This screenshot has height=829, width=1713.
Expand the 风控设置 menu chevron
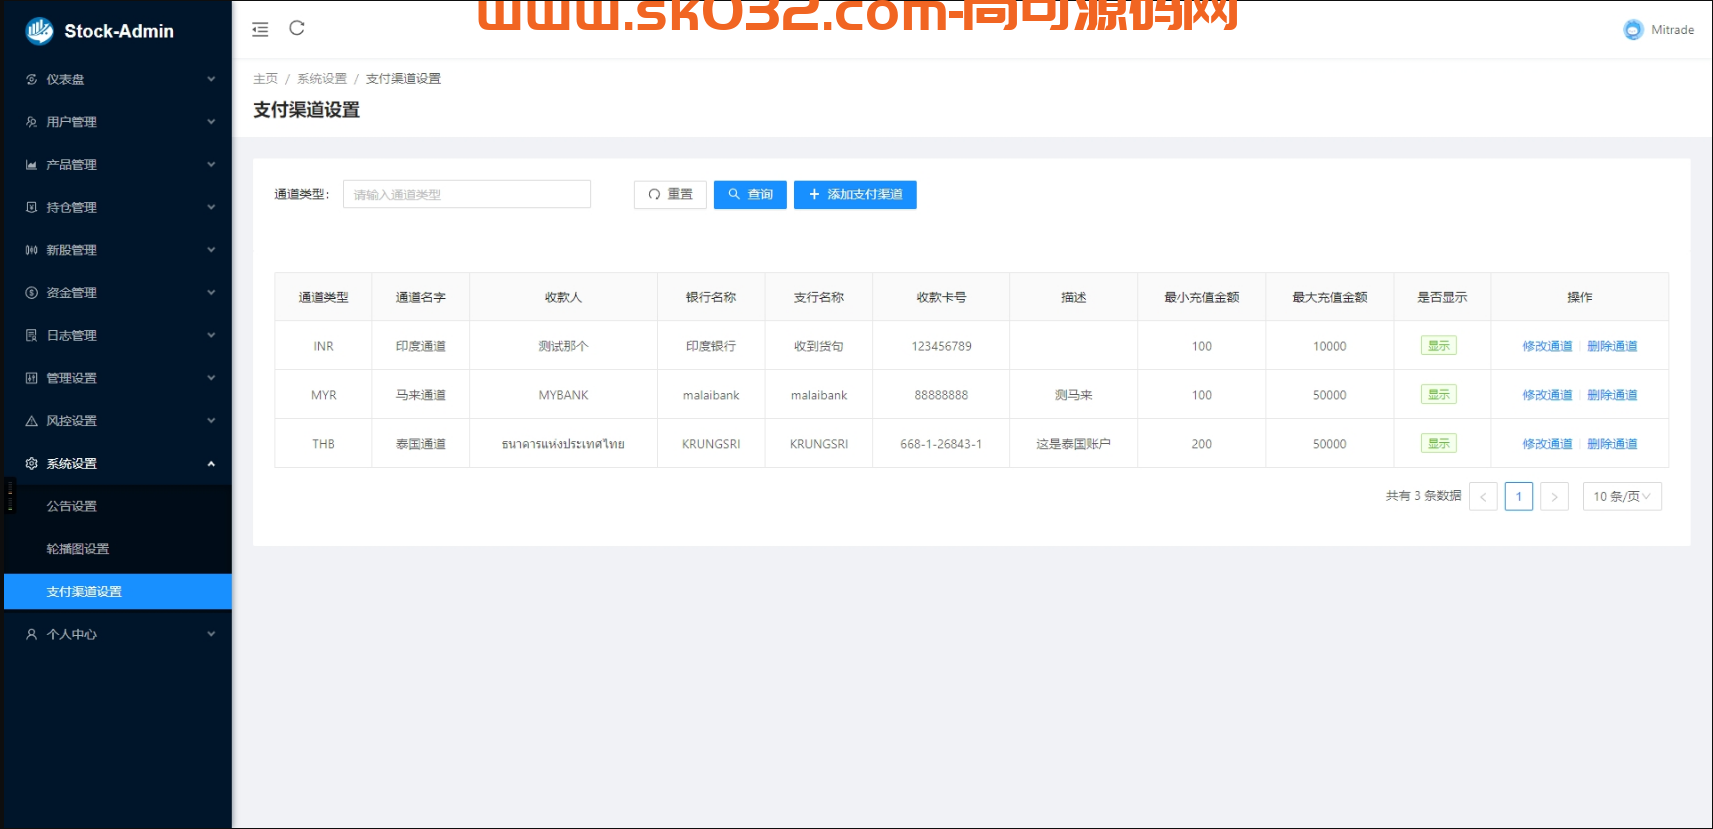pos(211,421)
